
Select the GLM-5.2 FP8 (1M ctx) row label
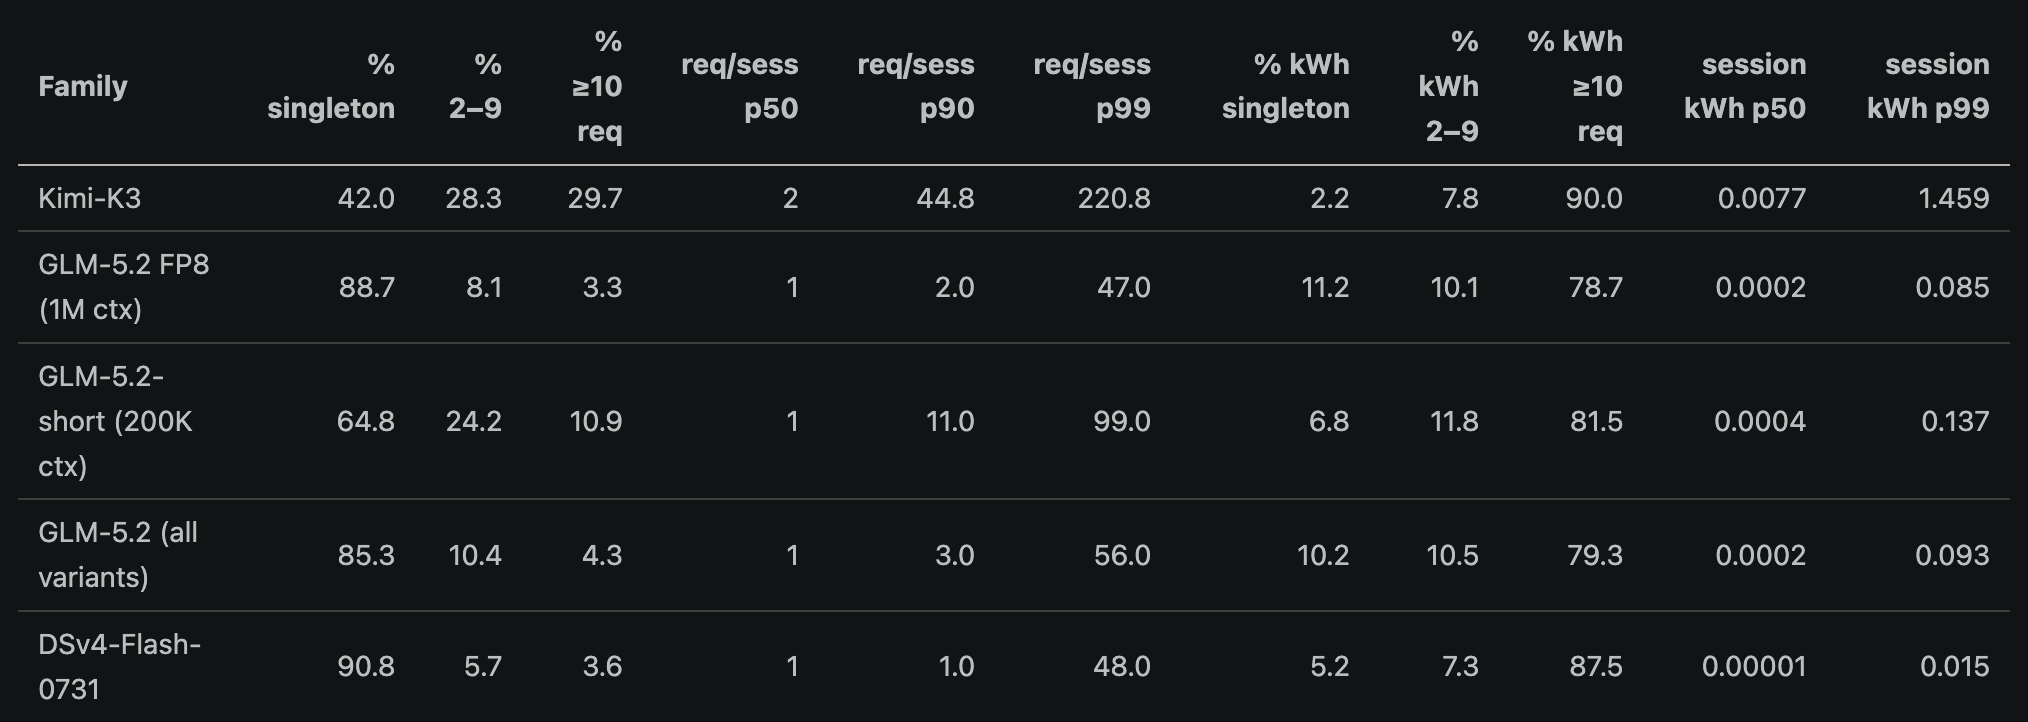pyautogui.click(x=124, y=287)
